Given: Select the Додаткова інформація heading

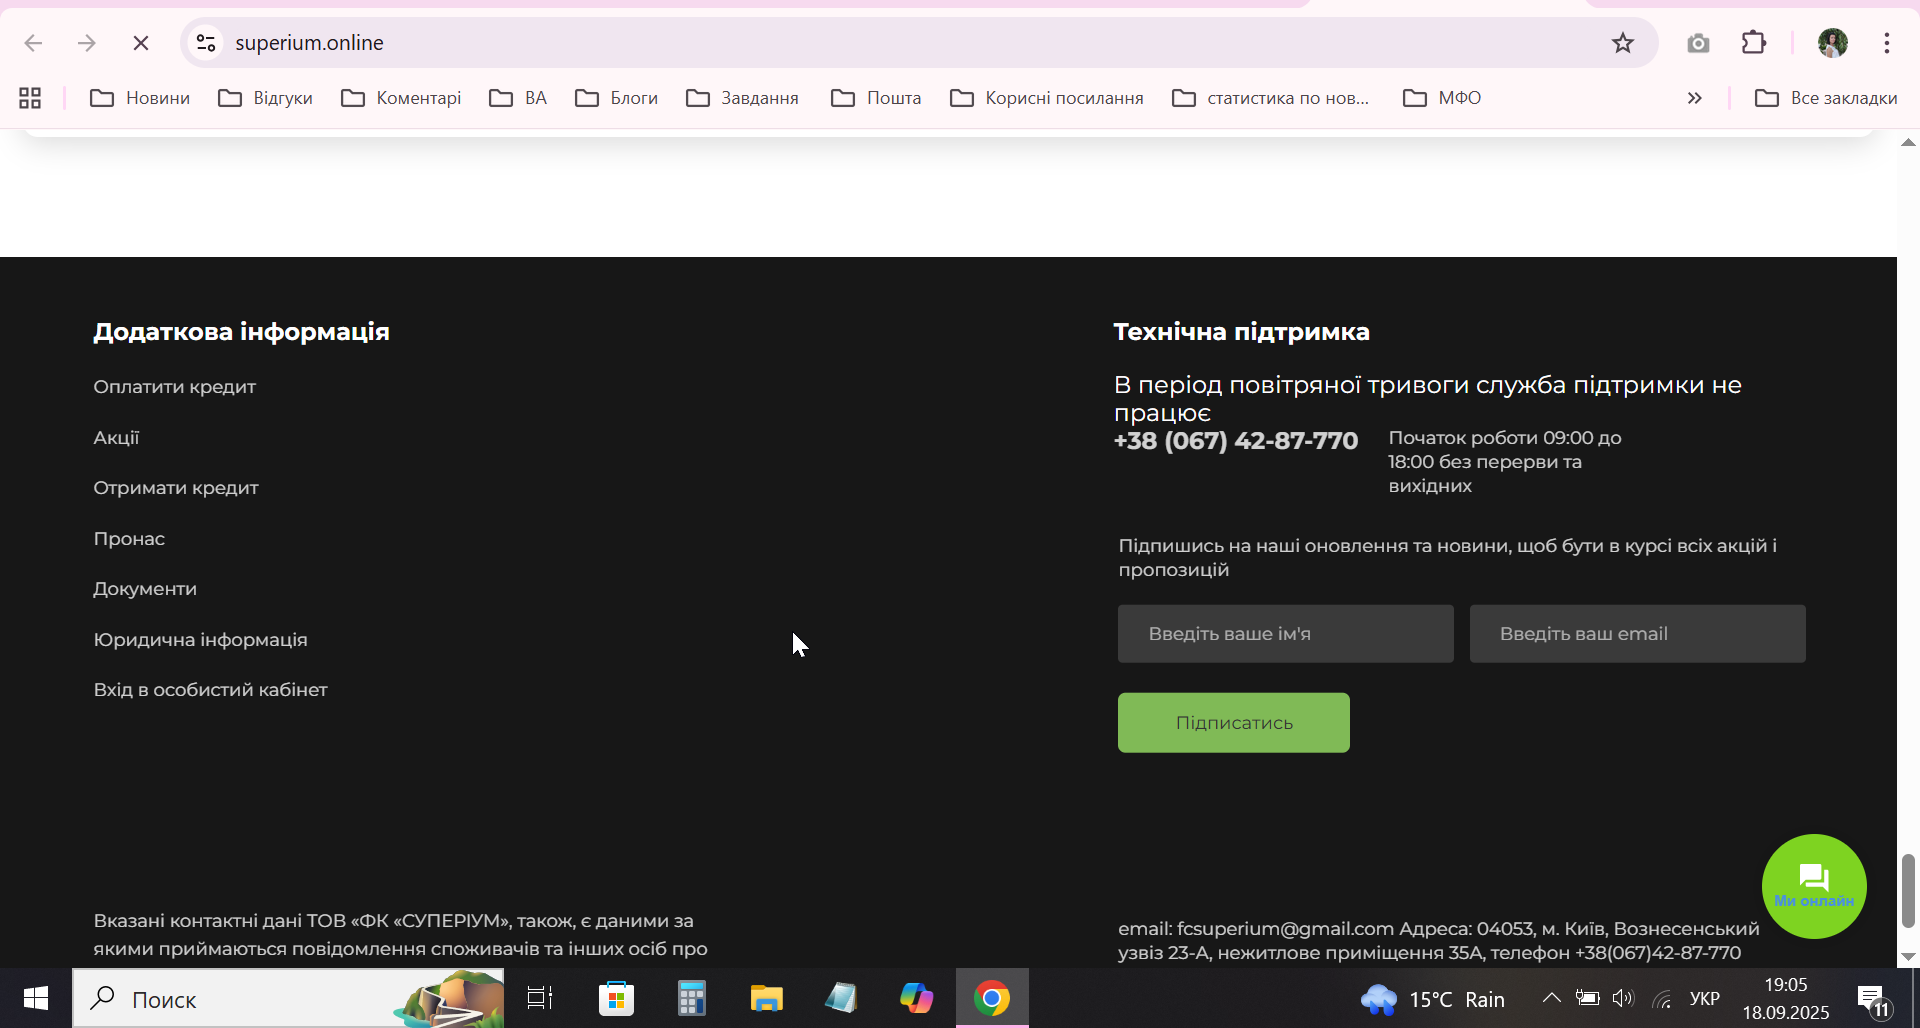Looking at the screenshot, I should (x=241, y=332).
